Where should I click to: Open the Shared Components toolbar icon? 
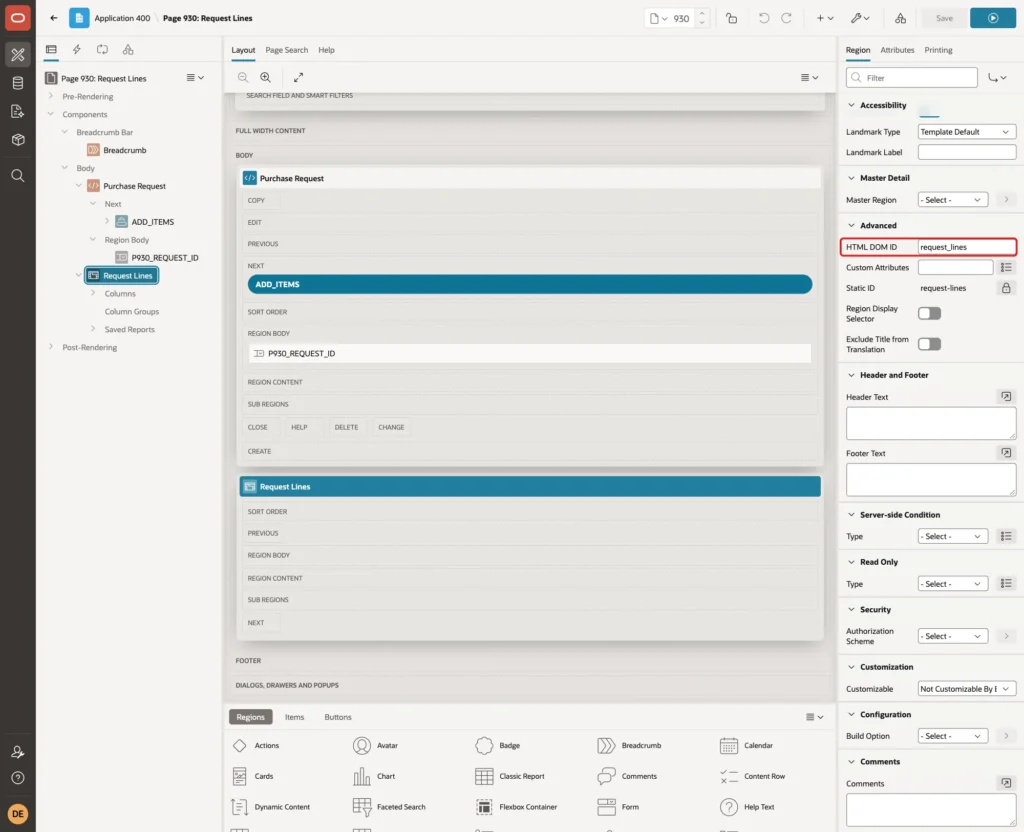click(x=901, y=18)
